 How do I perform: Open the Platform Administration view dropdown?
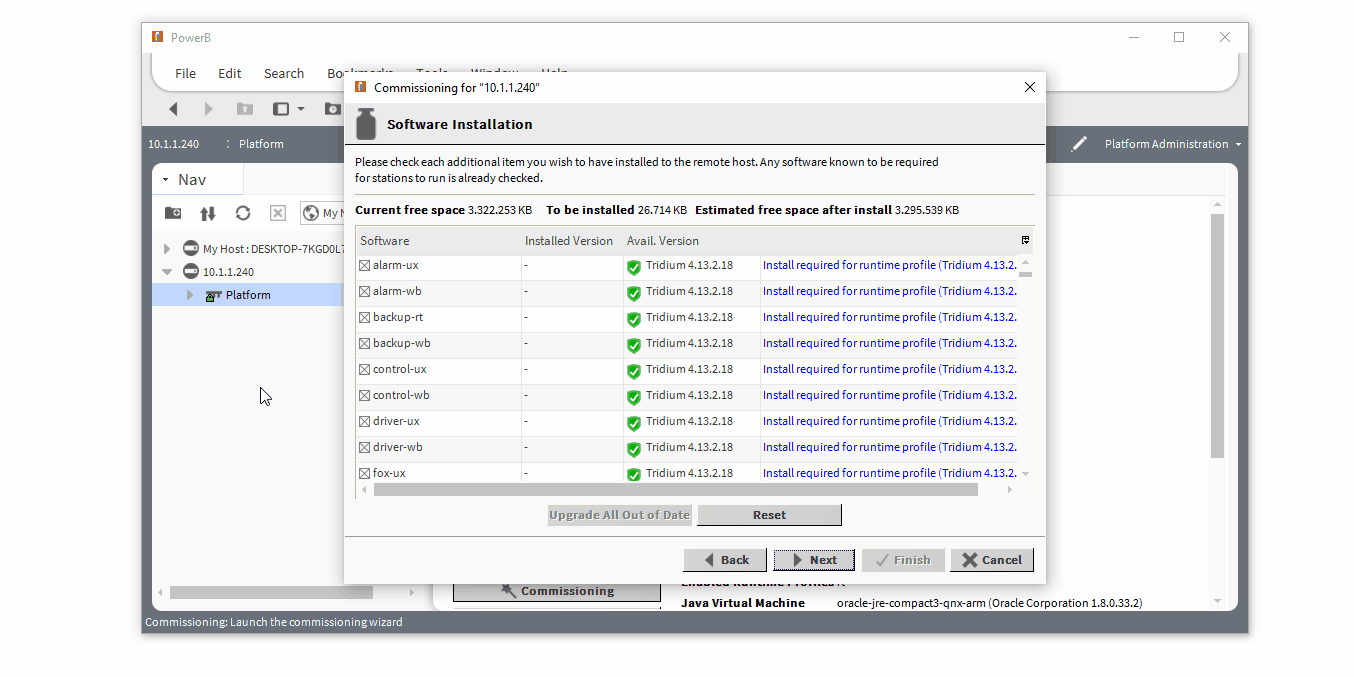point(1238,145)
